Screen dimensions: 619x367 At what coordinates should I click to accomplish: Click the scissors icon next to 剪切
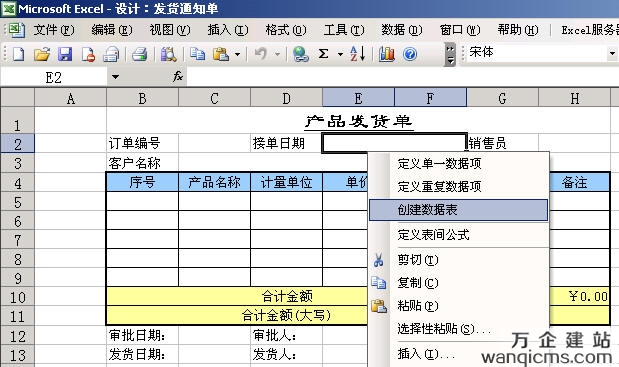pyautogui.click(x=379, y=260)
